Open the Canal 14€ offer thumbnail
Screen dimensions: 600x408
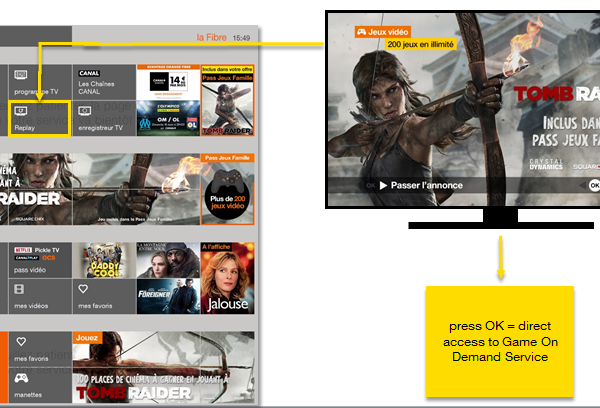click(168, 82)
